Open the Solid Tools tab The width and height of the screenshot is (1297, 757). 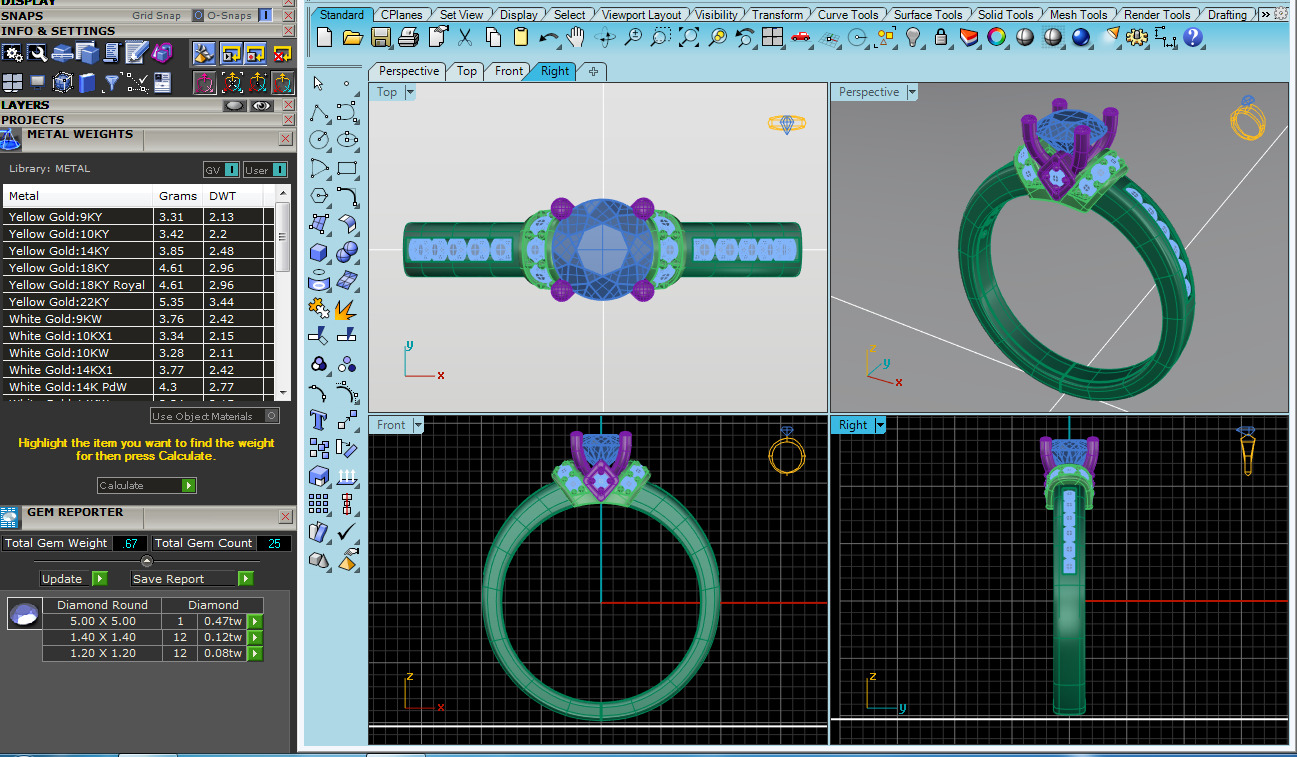[x=1005, y=15]
